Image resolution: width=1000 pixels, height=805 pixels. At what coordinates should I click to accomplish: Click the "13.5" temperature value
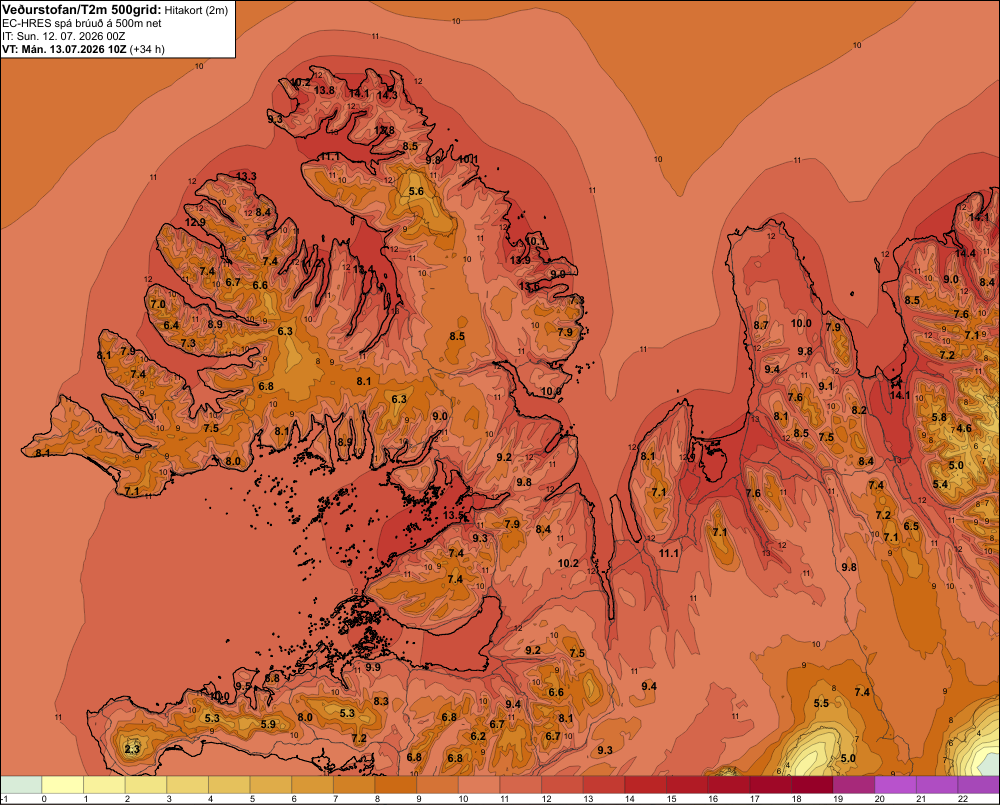point(453,515)
